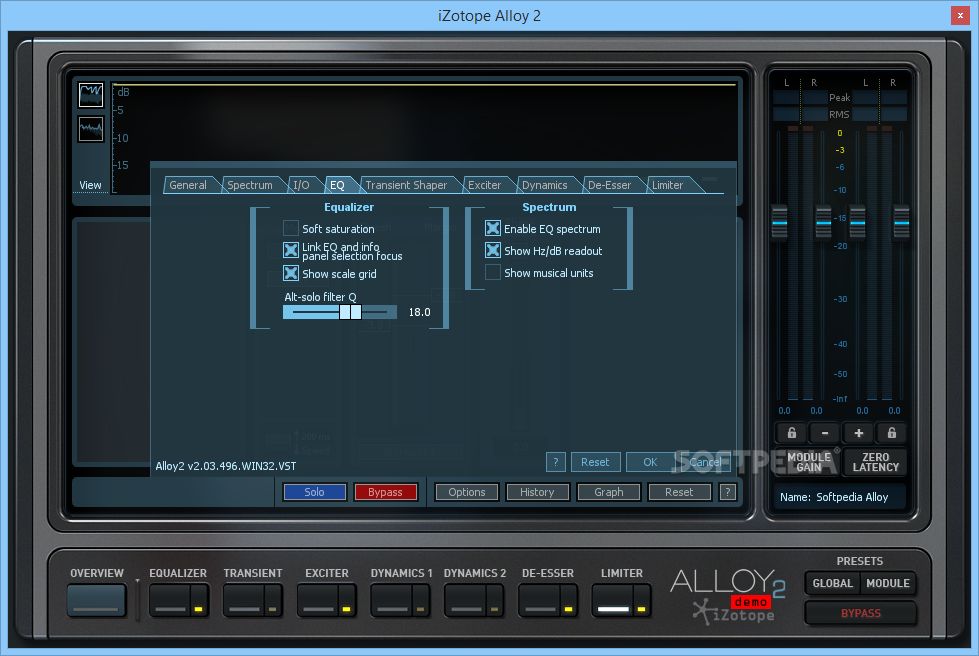Image resolution: width=979 pixels, height=656 pixels.
Task: Toggle the Dynamics 2 module power light
Action: 494,609
